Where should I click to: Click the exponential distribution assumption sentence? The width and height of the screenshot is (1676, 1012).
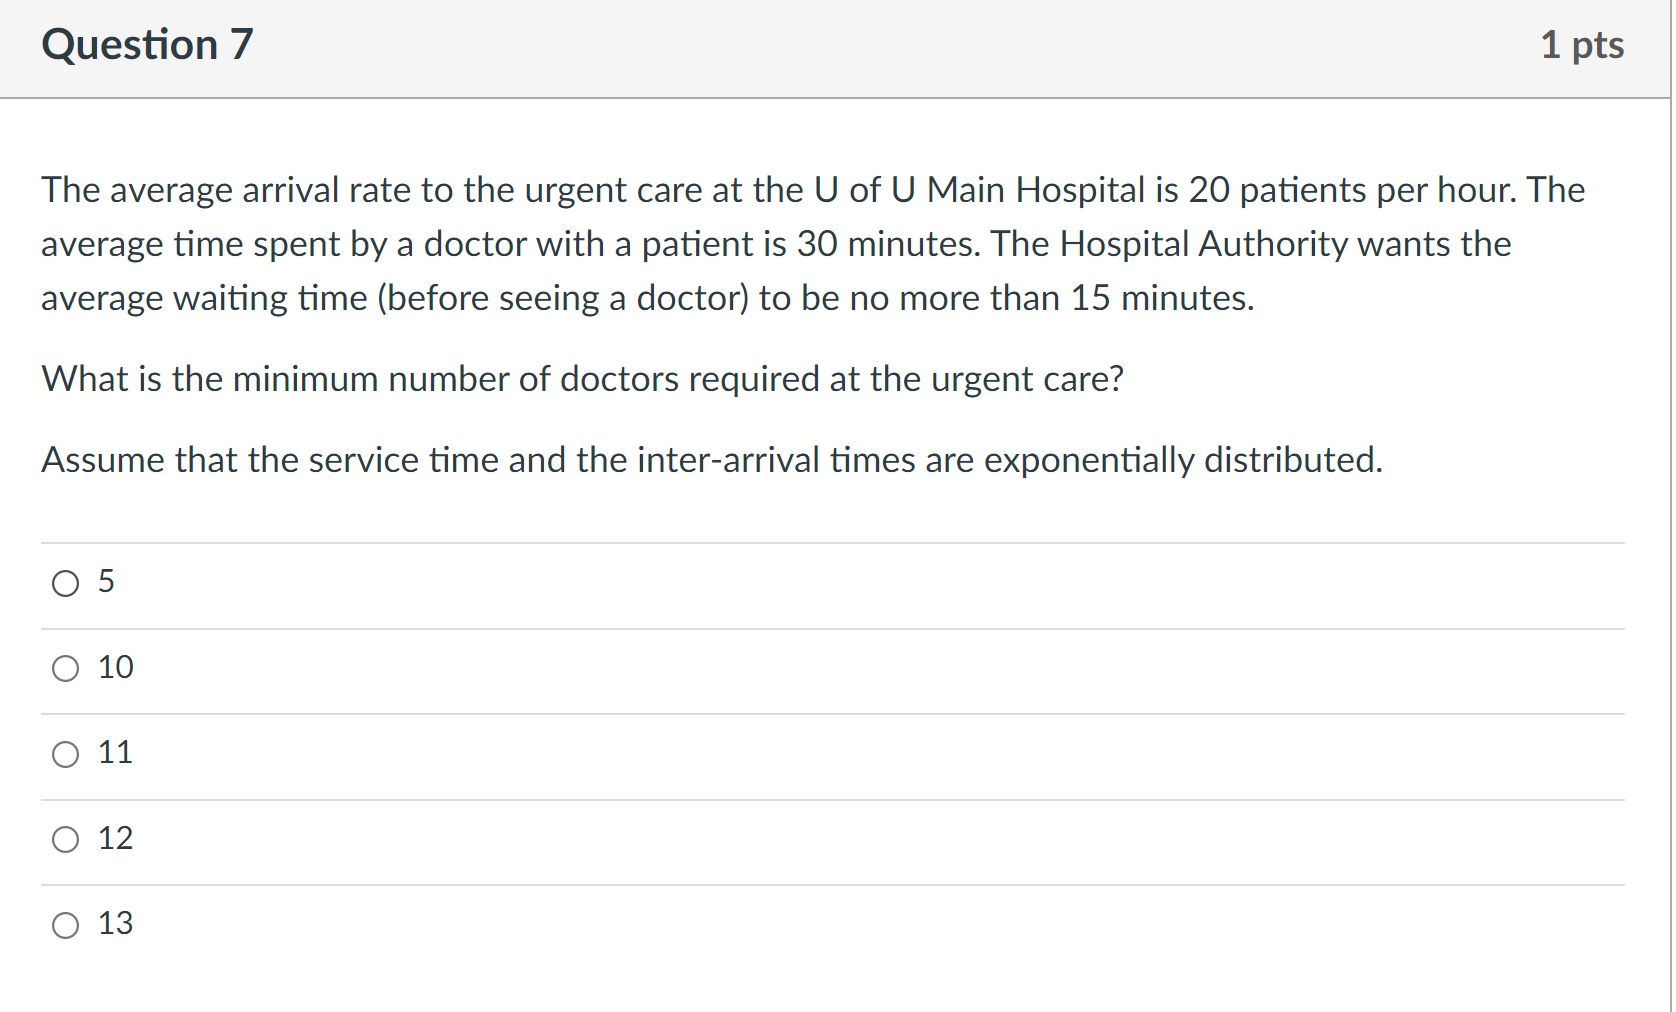tap(712, 459)
